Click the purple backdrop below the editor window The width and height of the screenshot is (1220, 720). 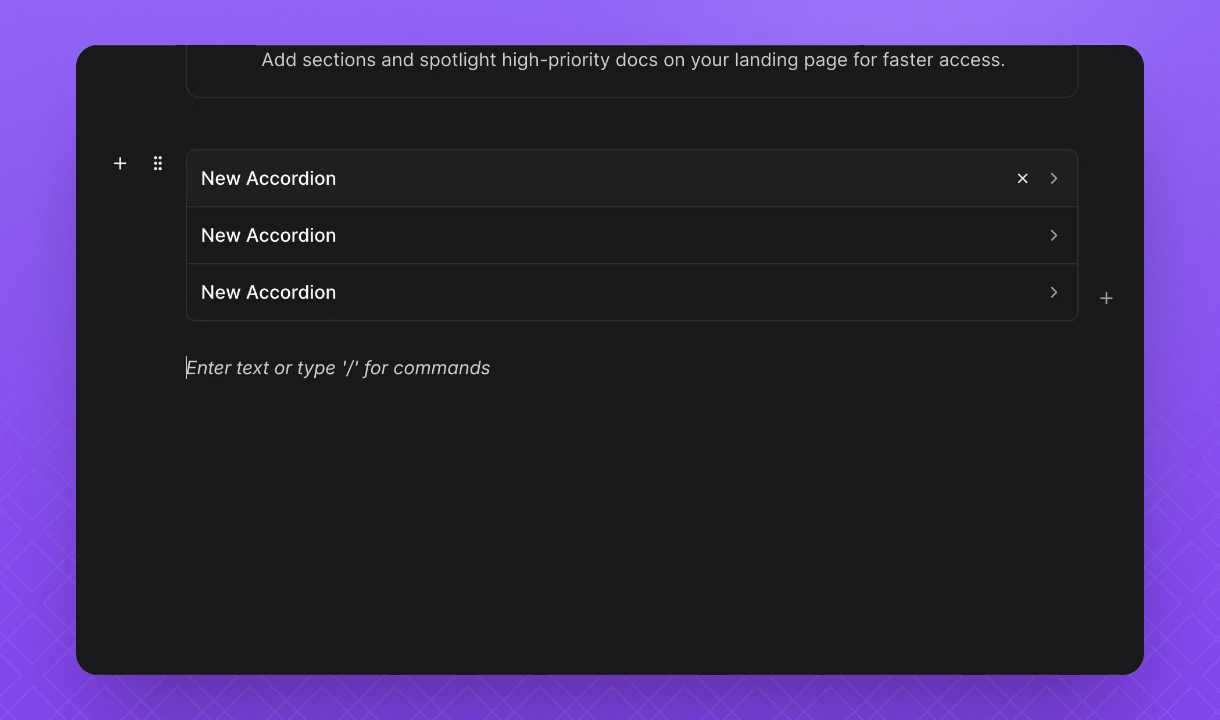point(610,698)
